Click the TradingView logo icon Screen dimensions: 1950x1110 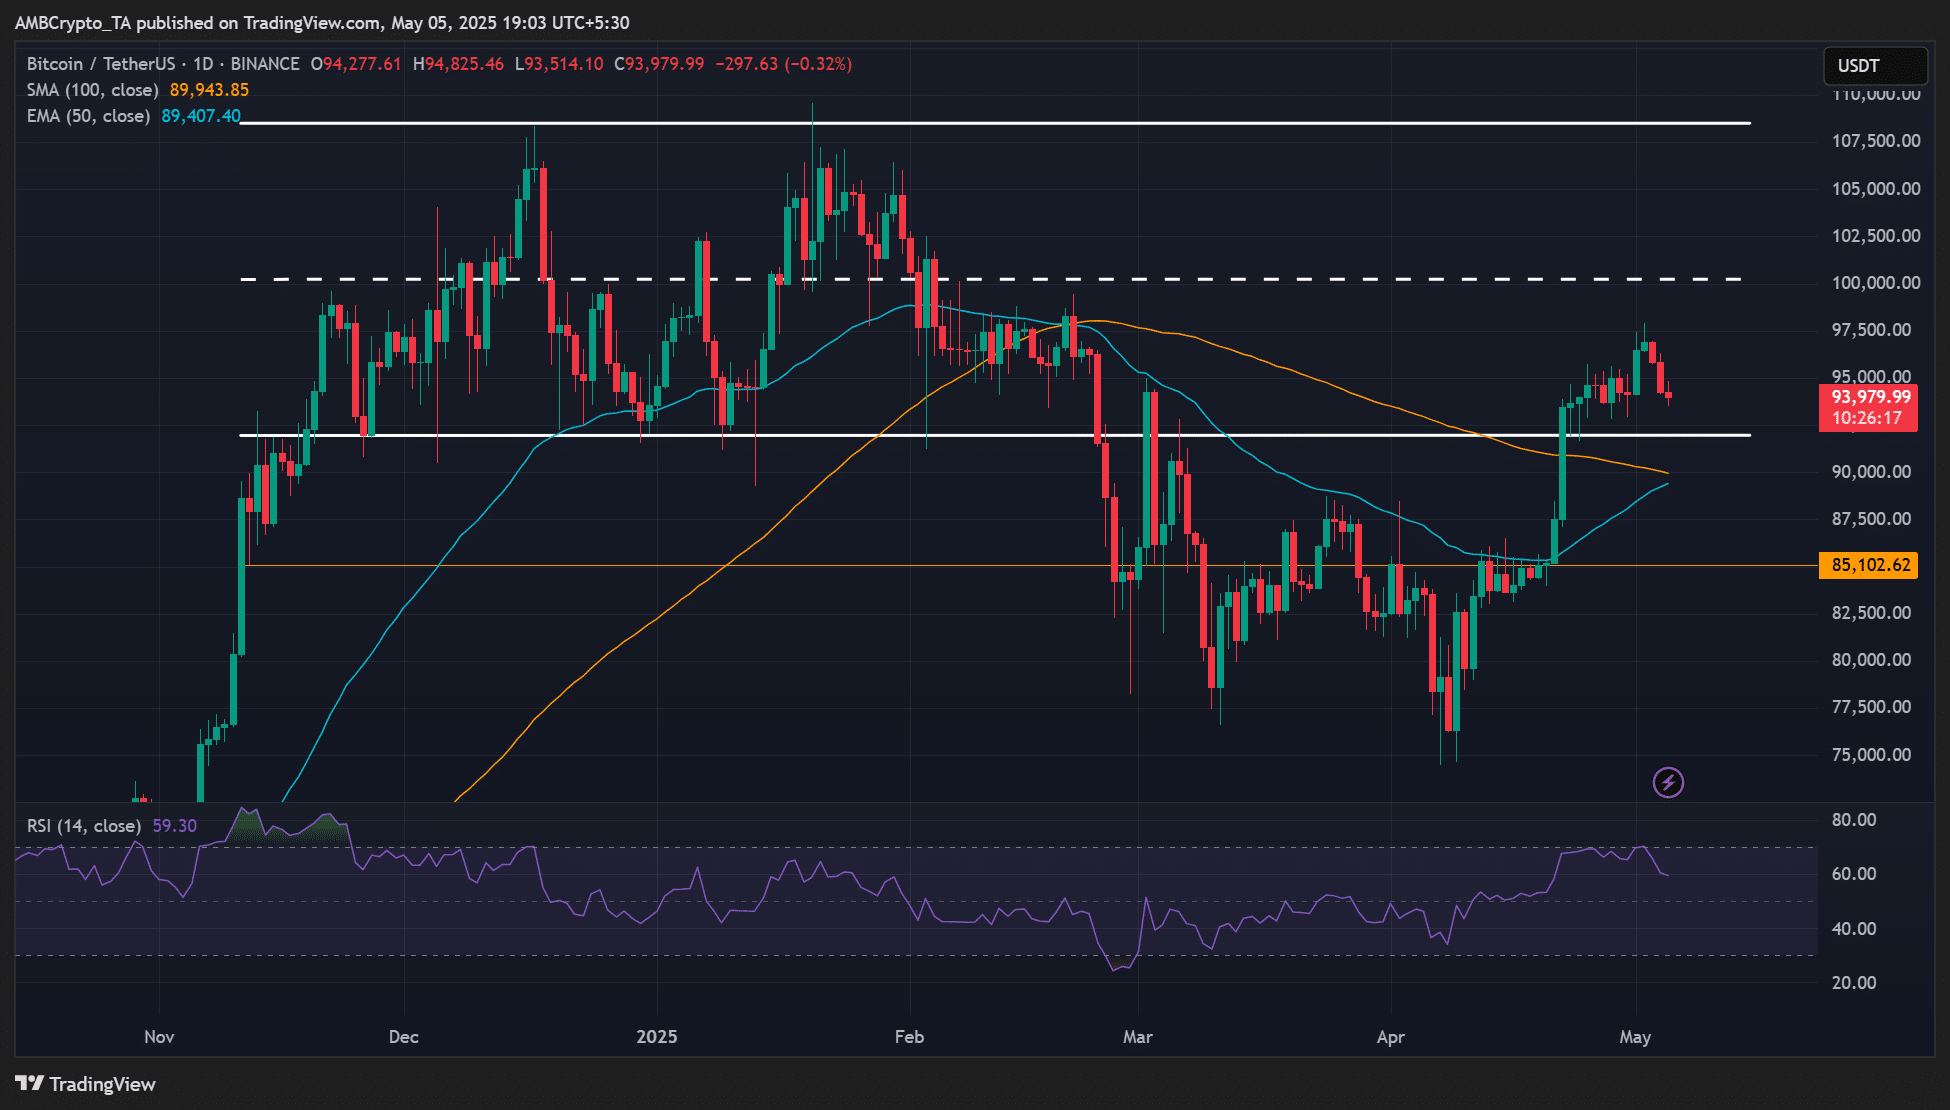29,1084
